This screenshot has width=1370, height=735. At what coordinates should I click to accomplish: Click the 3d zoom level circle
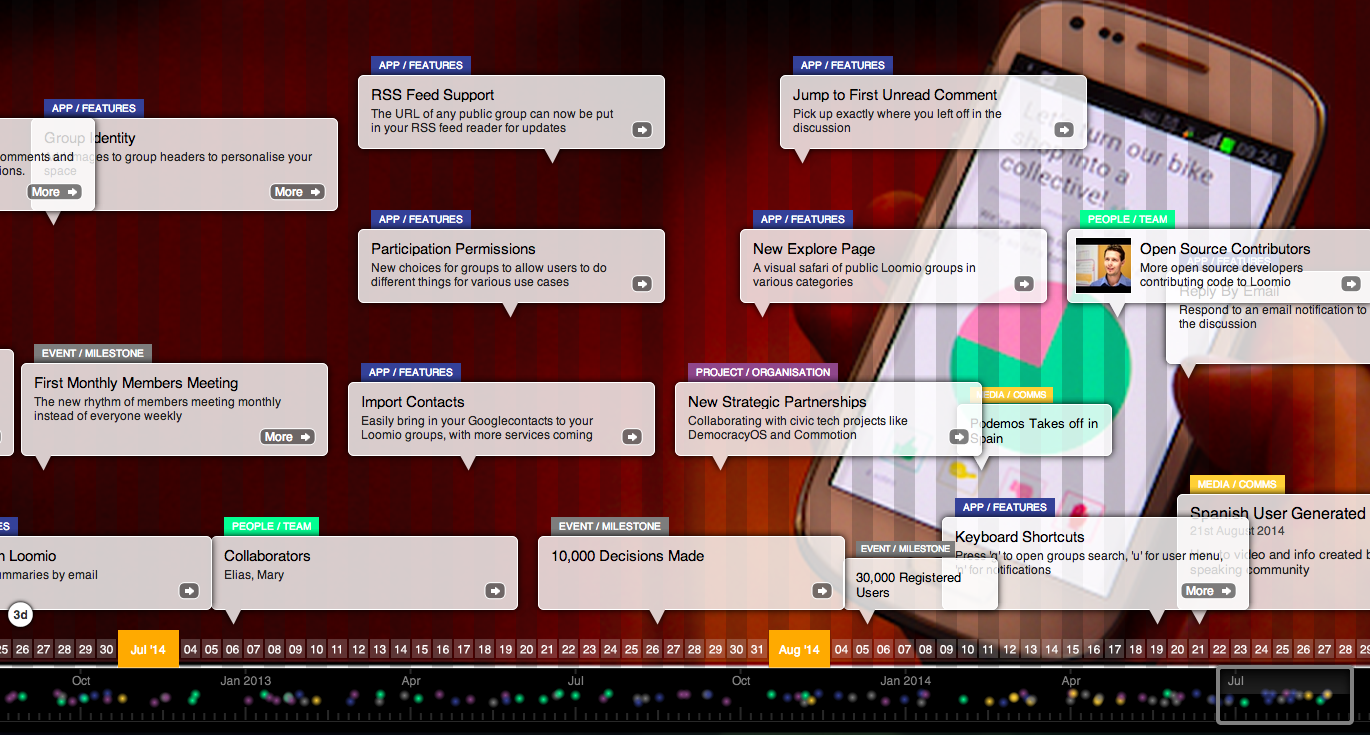click(x=20, y=614)
